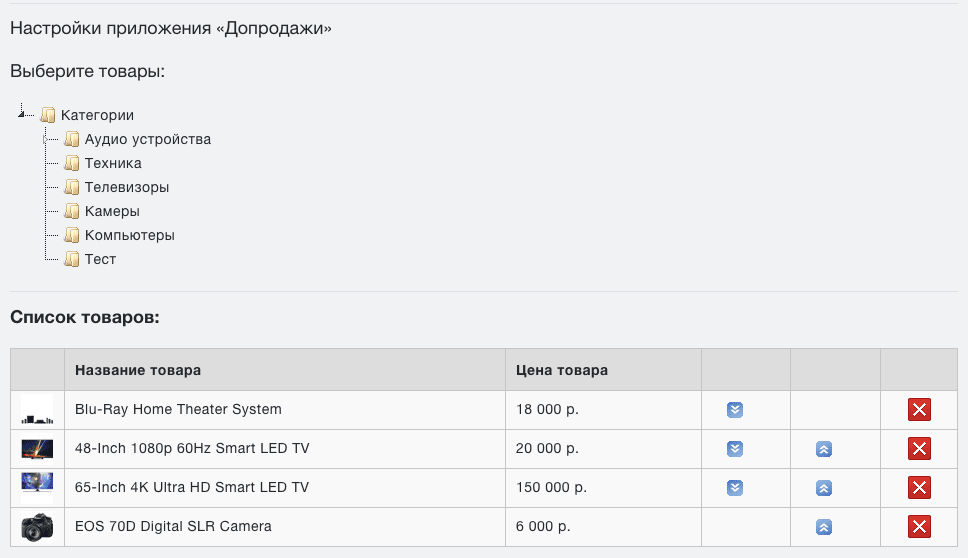Open the Телевизоры category
This screenshot has height=558, width=968.
click(x=127, y=187)
